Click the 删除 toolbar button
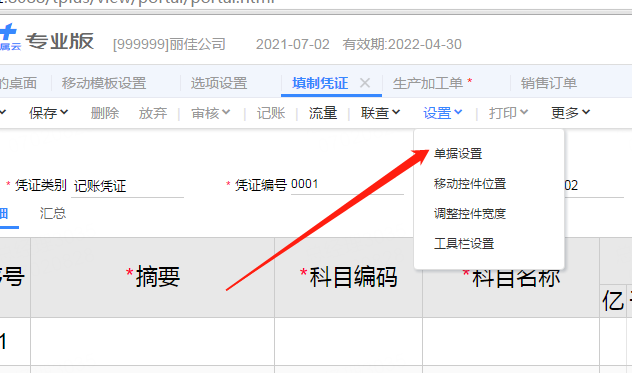Image resolution: width=632 pixels, height=373 pixels. pos(105,113)
